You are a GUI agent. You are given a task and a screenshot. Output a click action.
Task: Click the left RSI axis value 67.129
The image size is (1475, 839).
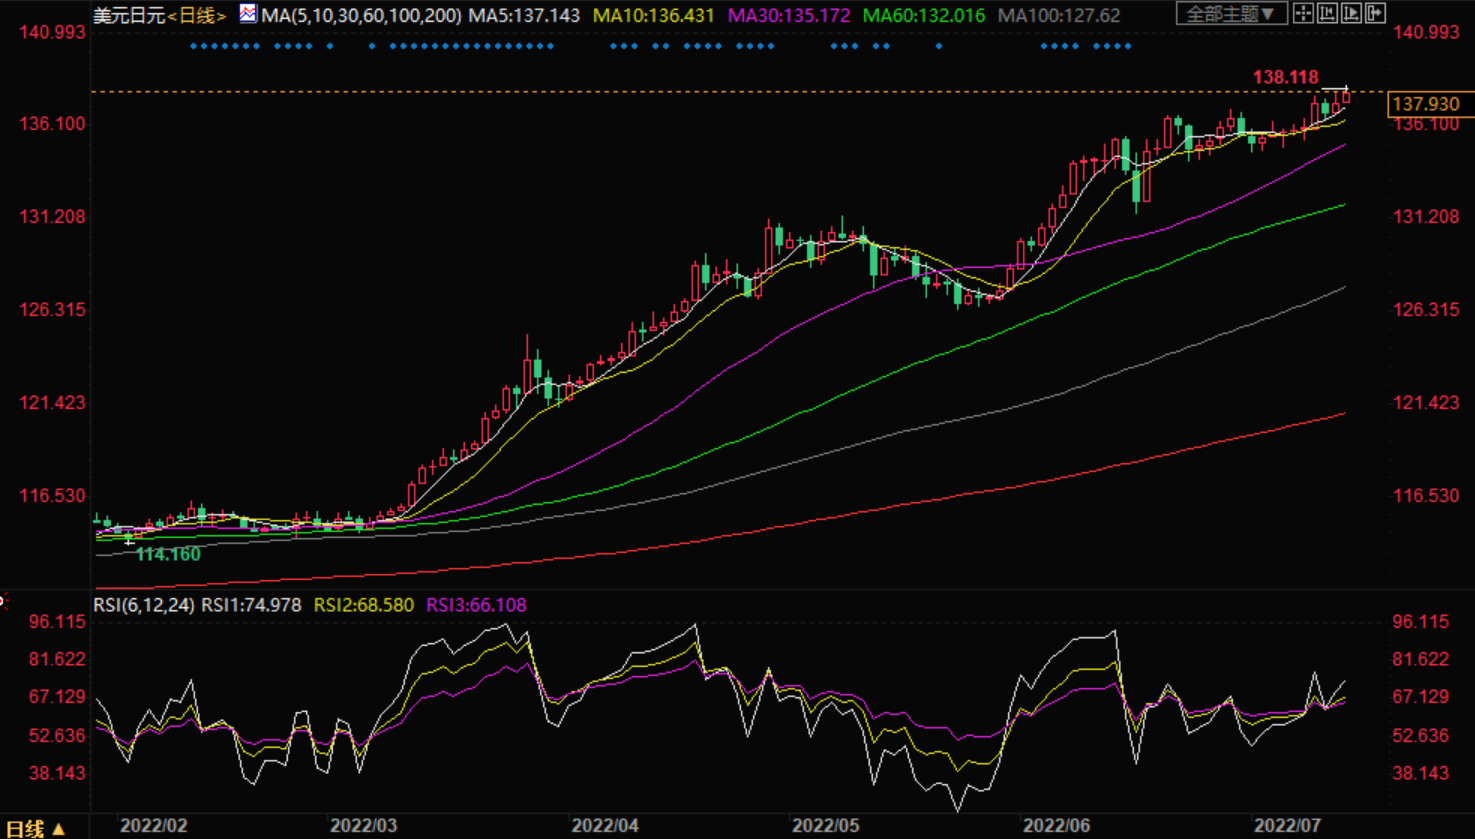[58, 698]
